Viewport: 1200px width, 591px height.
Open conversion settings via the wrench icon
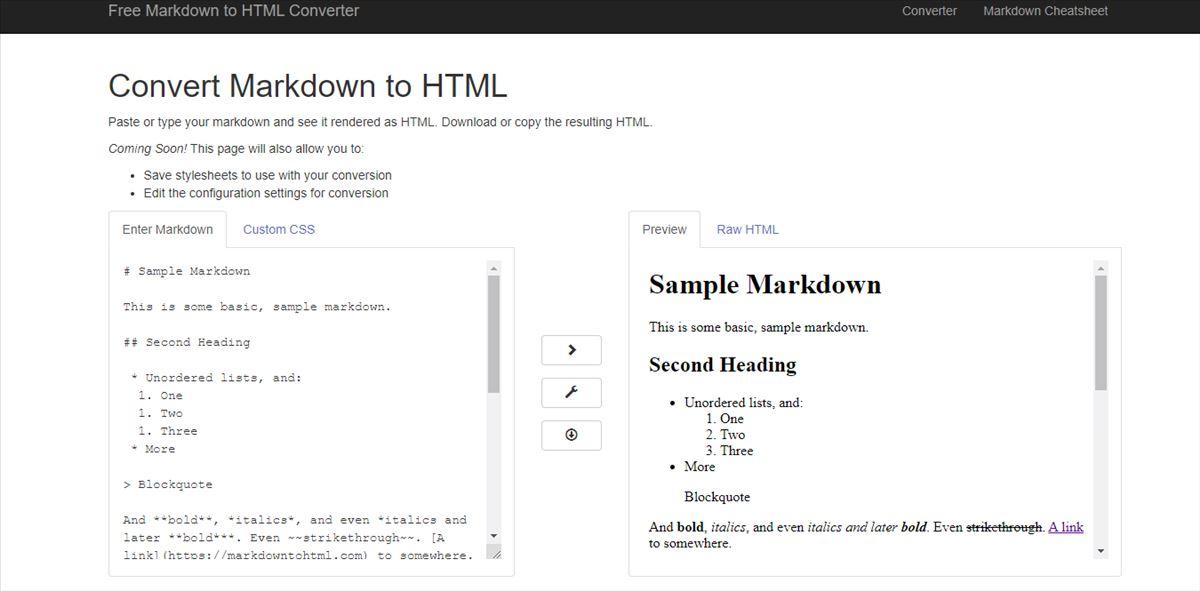pyautogui.click(x=570, y=392)
